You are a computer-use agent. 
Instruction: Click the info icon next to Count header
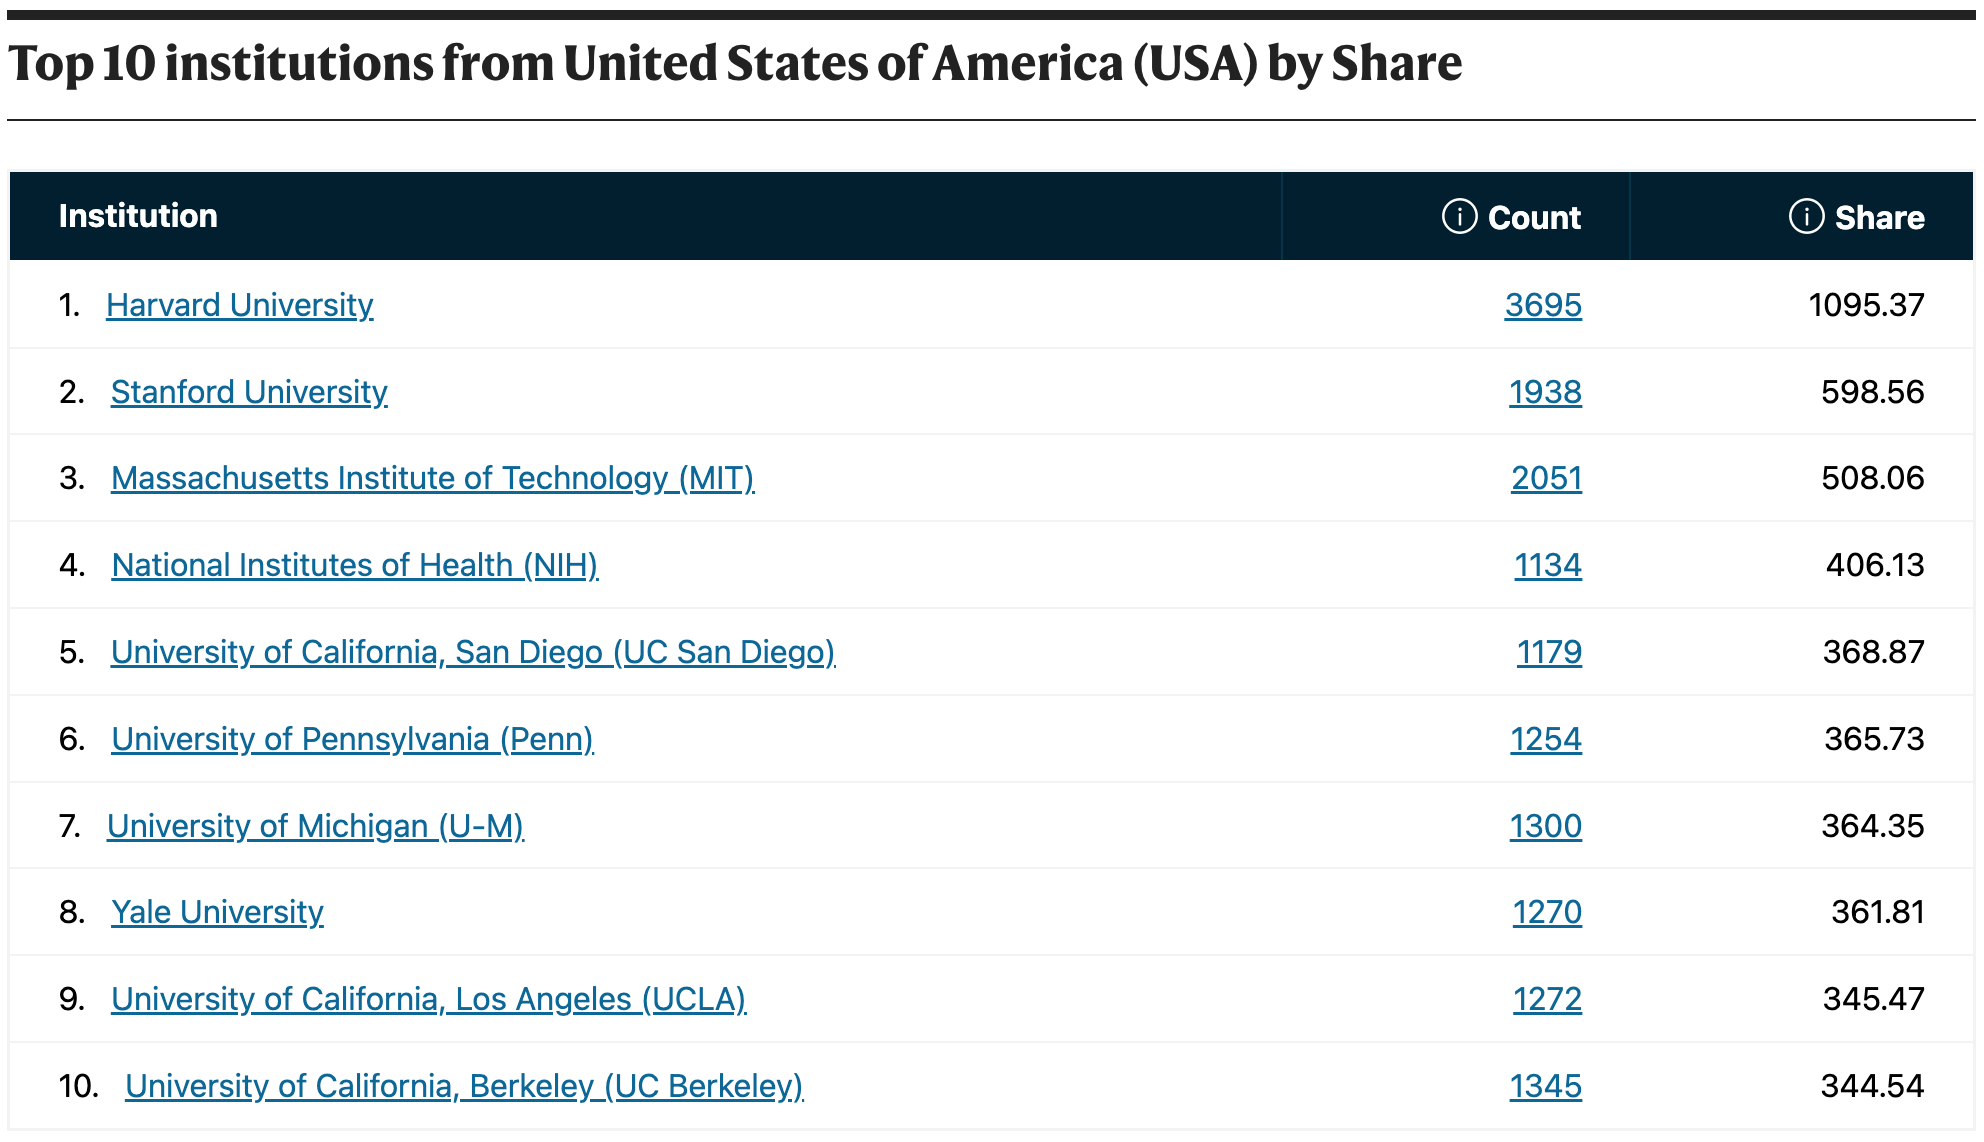point(1460,216)
